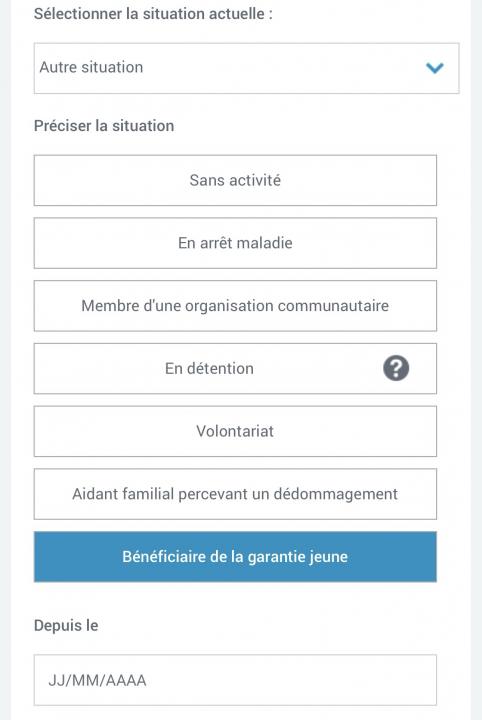Focus the JJ/MM/AAAA date field

click(235, 680)
